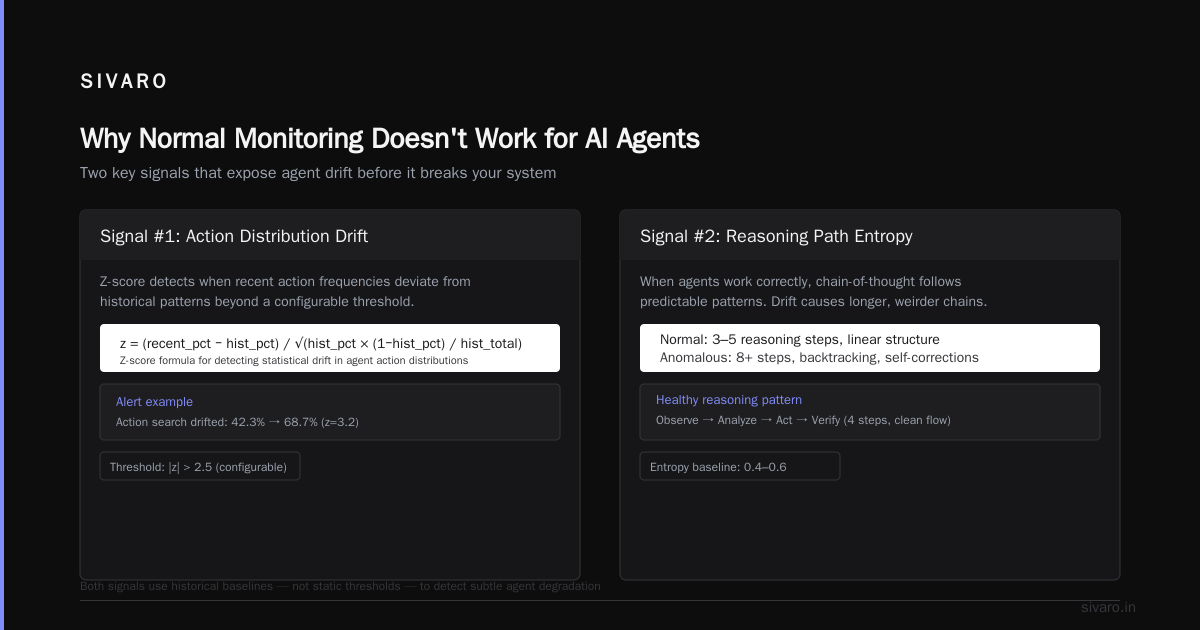This screenshot has height=630, width=1200.
Task: Click the SIVARO logo text
Action: click(x=124, y=82)
